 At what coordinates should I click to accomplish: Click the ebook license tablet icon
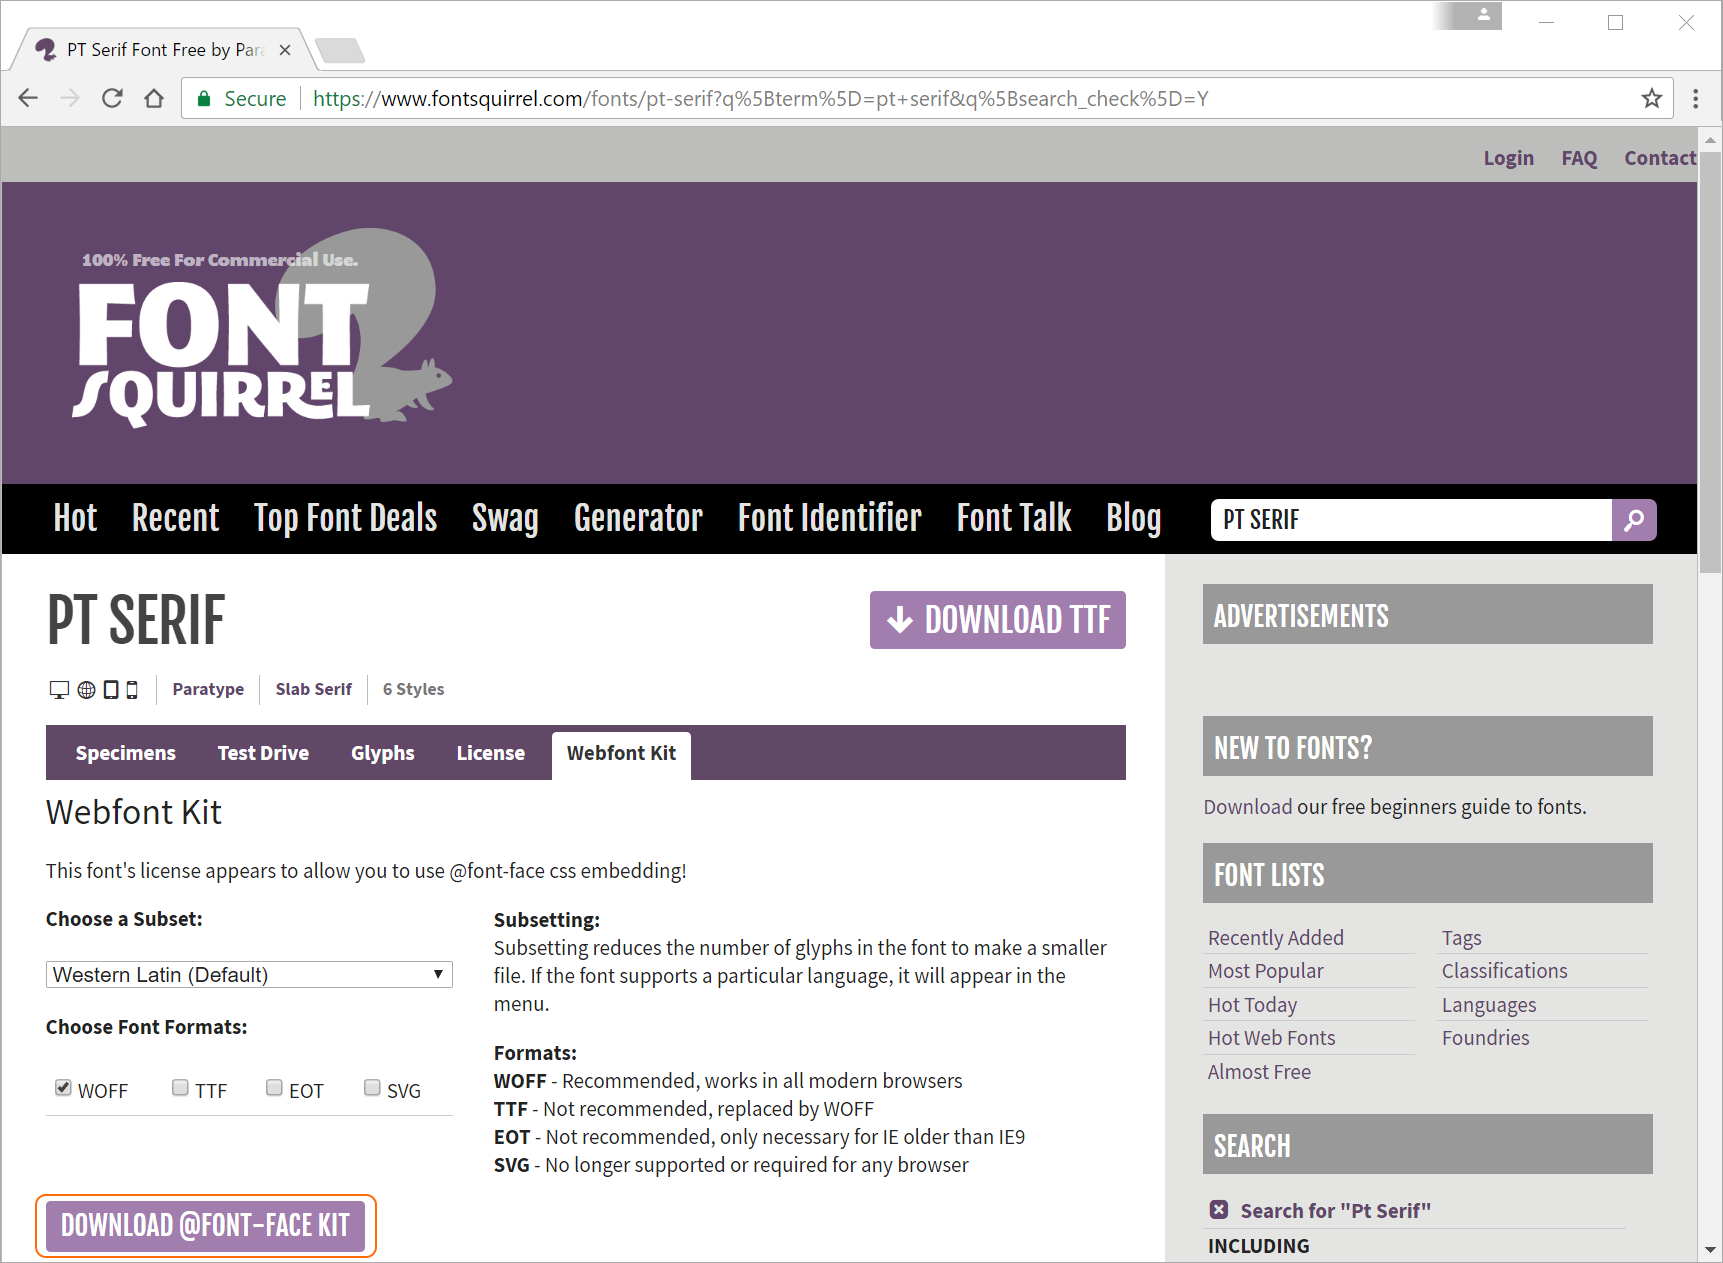tap(111, 690)
